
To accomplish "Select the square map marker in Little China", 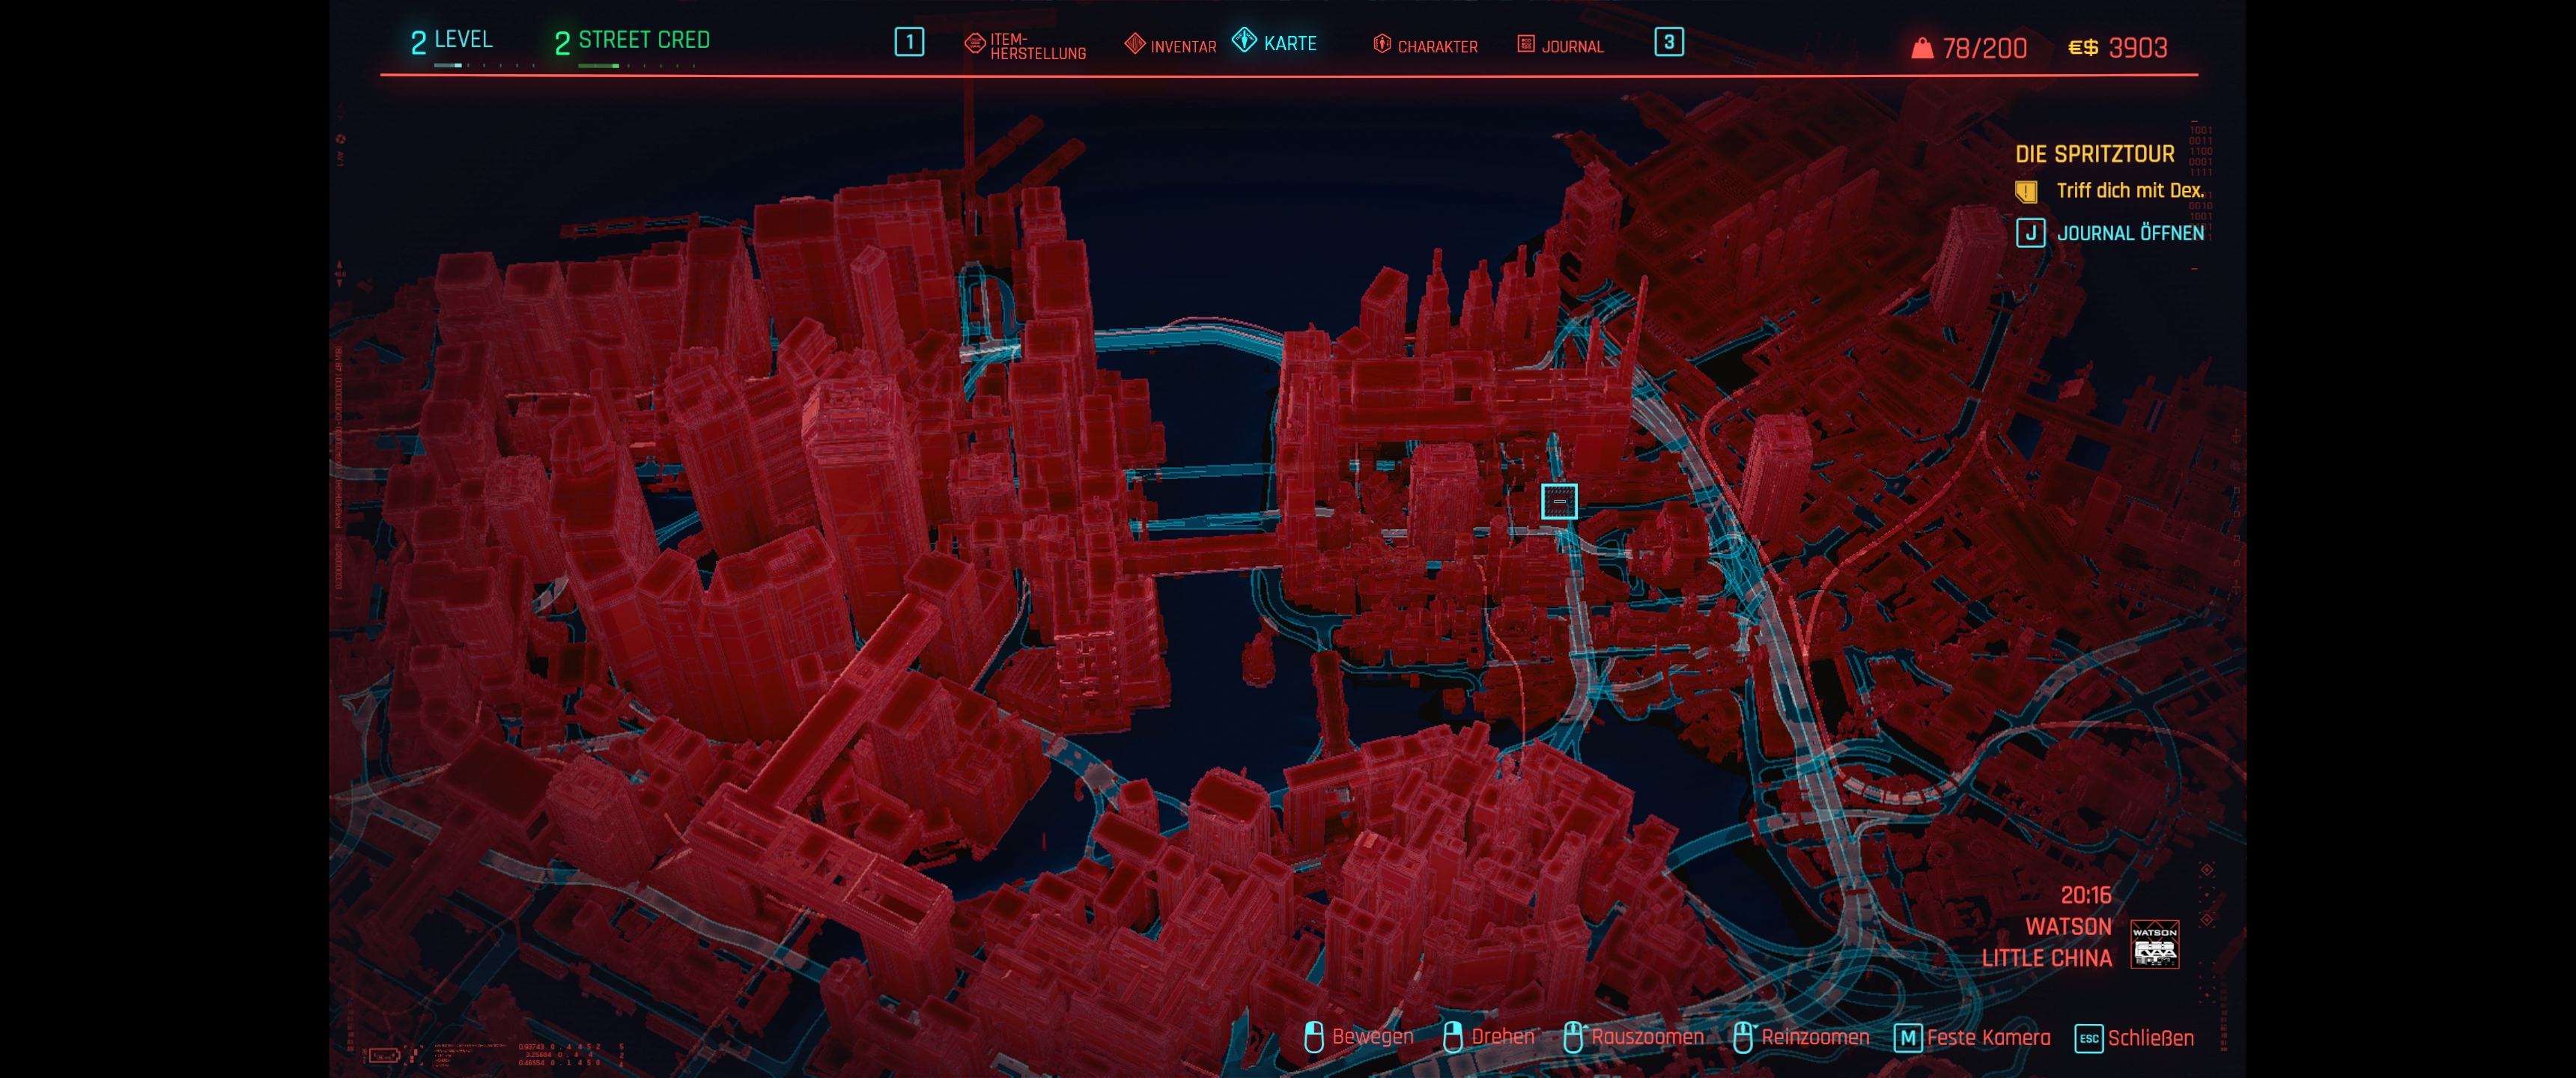I will pyautogui.click(x=1559, y=501).
